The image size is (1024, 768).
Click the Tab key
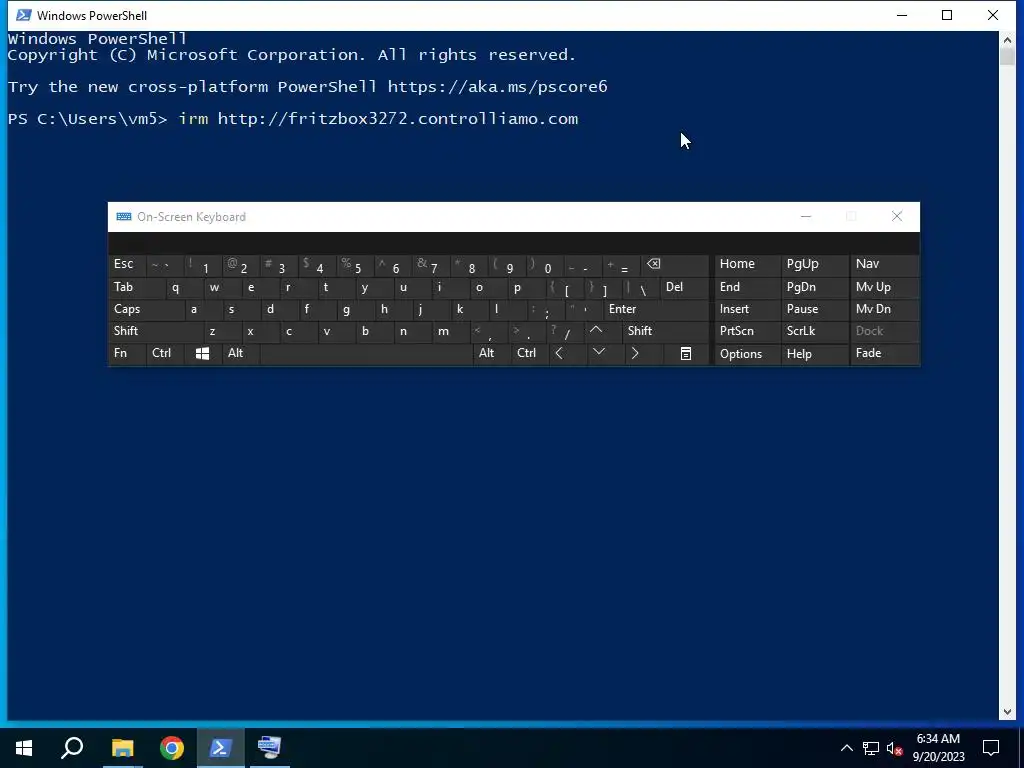(x=135, y=287)
